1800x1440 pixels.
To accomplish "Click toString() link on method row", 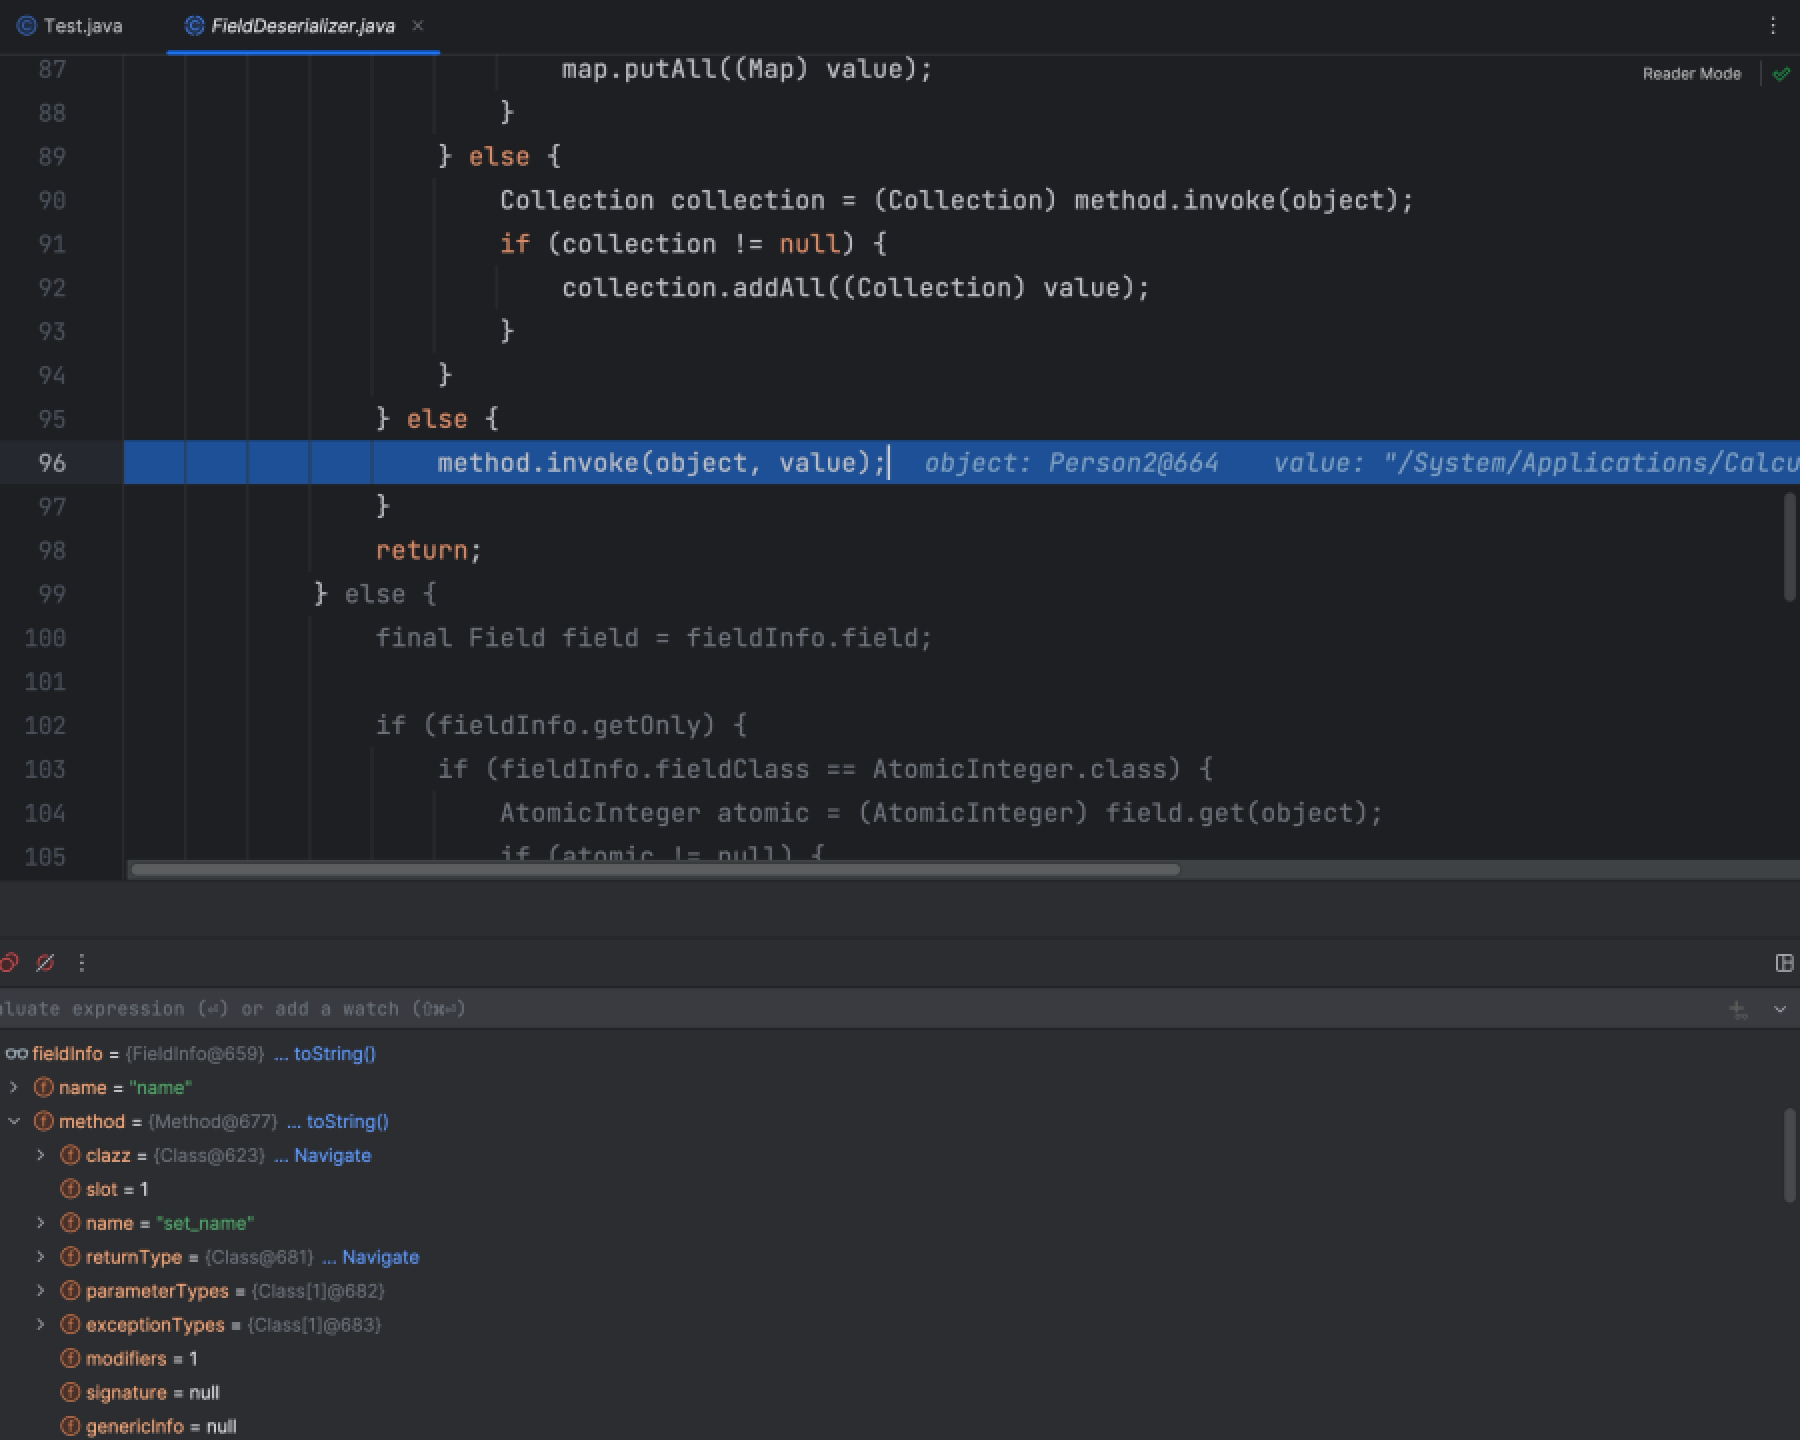I will point(347,1122).
